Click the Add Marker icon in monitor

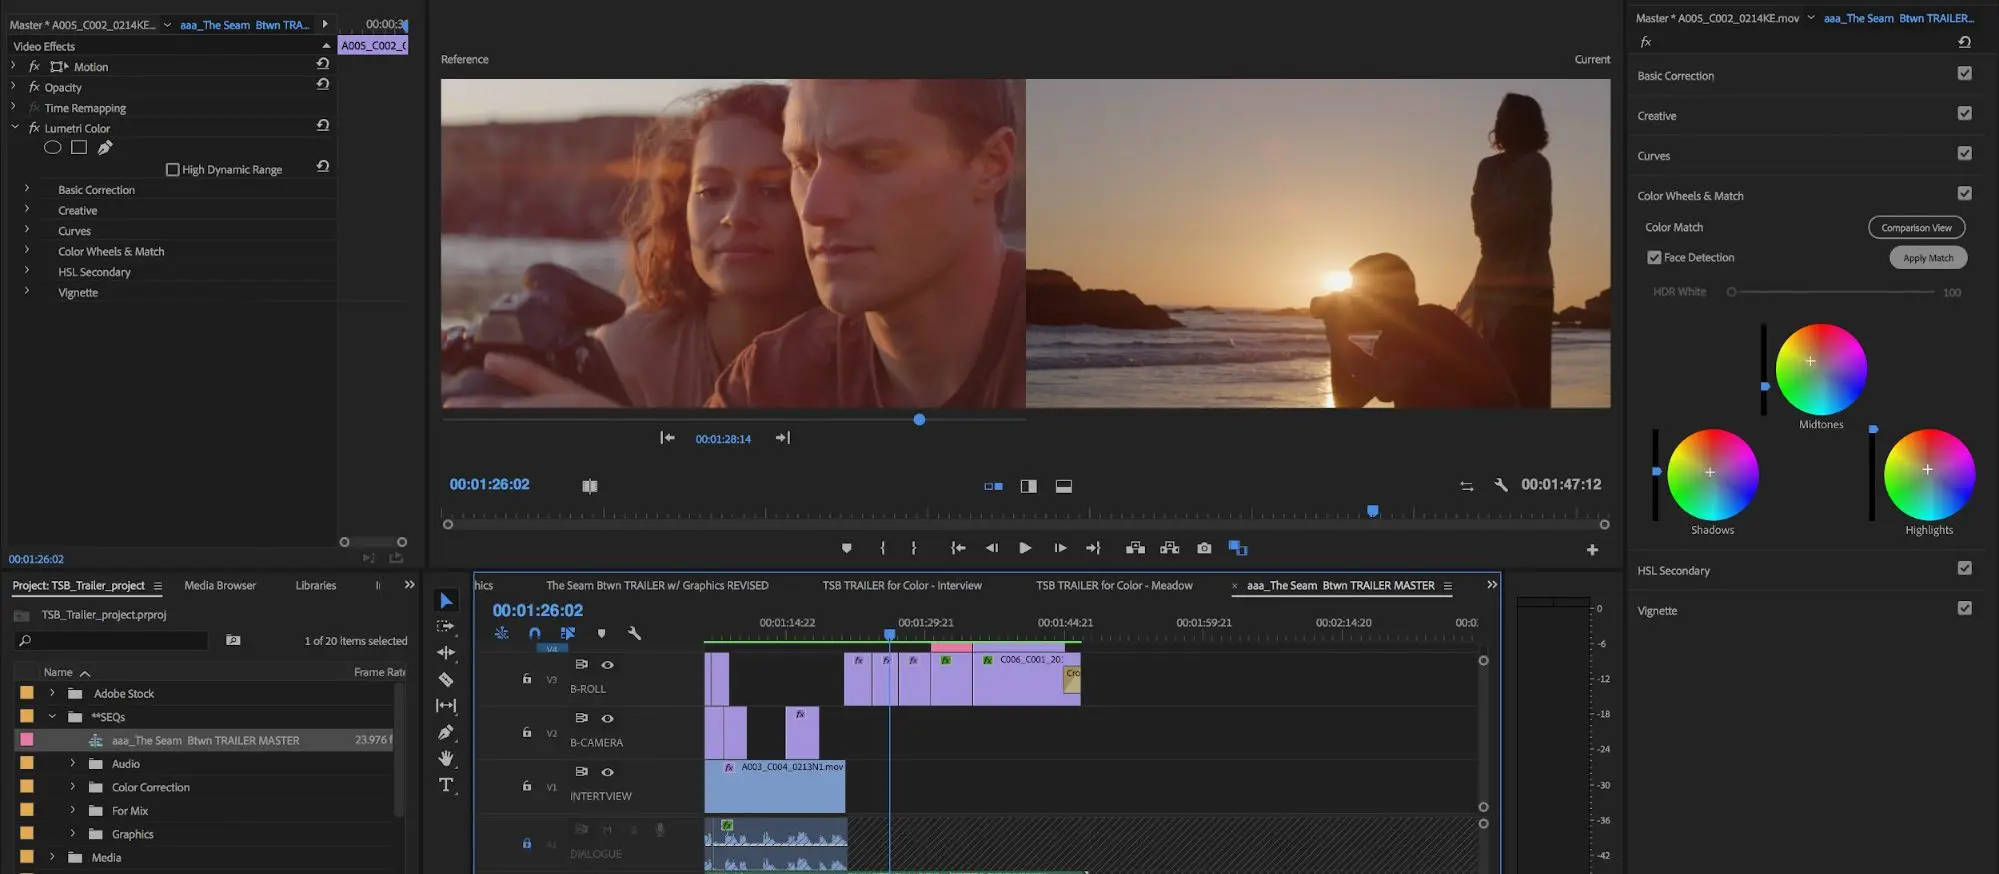(x=847, y=548)
